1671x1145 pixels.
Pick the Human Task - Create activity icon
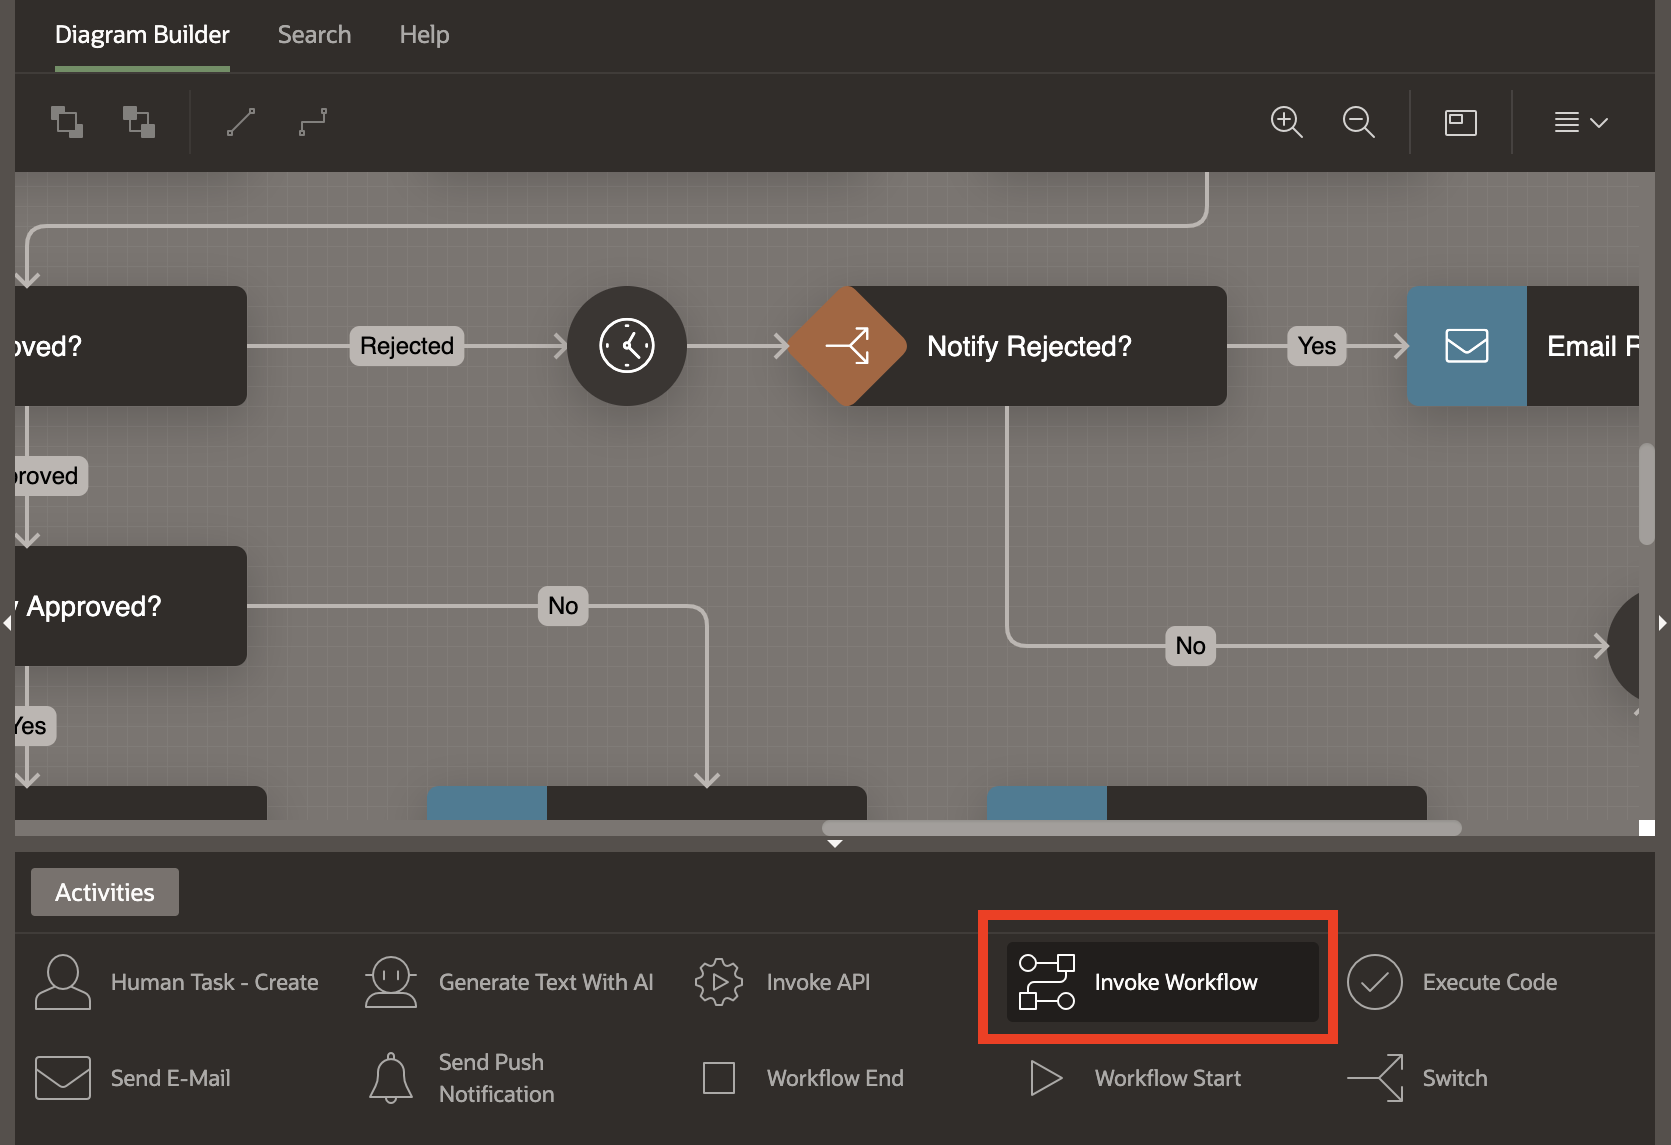(63, 982)
